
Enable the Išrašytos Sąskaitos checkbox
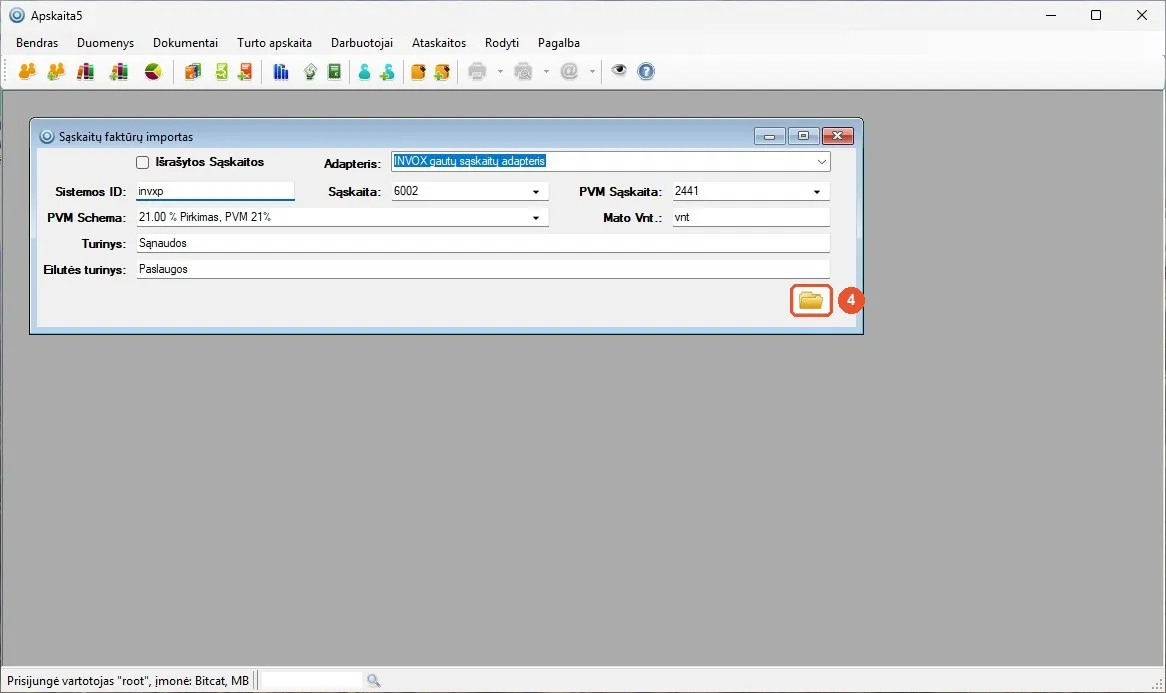click(143, 162)
